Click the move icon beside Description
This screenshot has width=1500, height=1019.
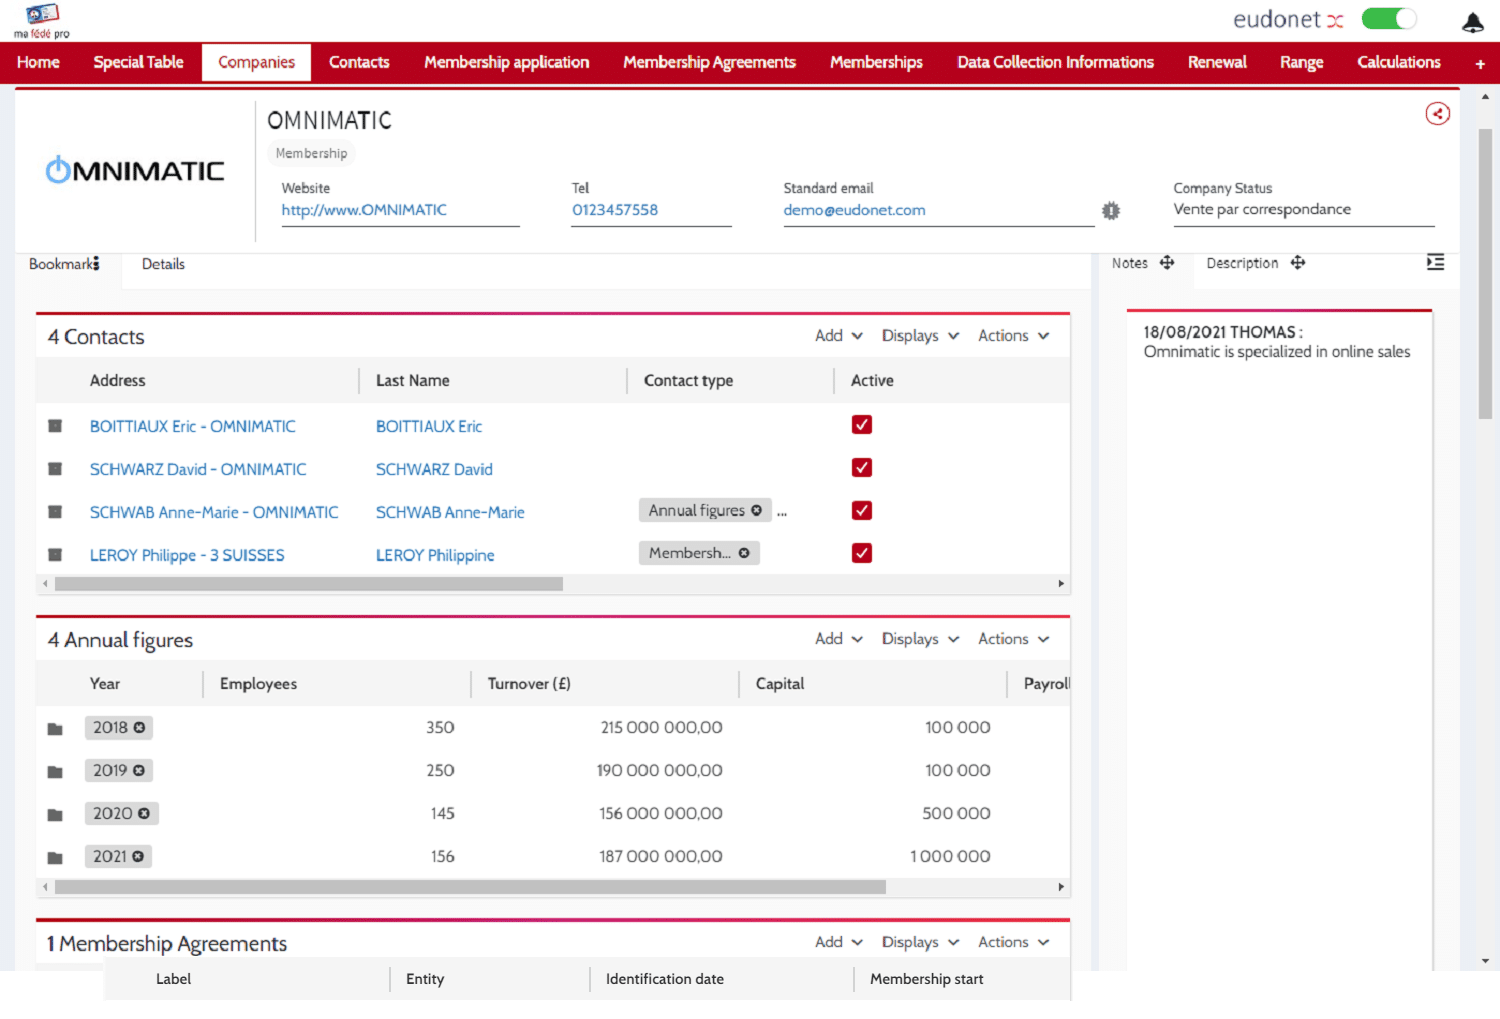click(x=1298, y=263)
